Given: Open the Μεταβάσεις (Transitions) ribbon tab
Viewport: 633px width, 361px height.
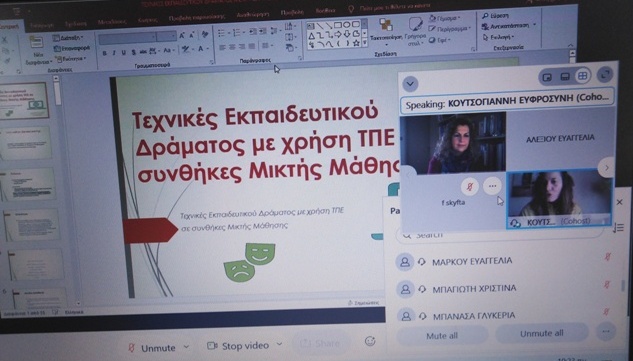Looking at the screenshot, I should (x=112, y=22).
